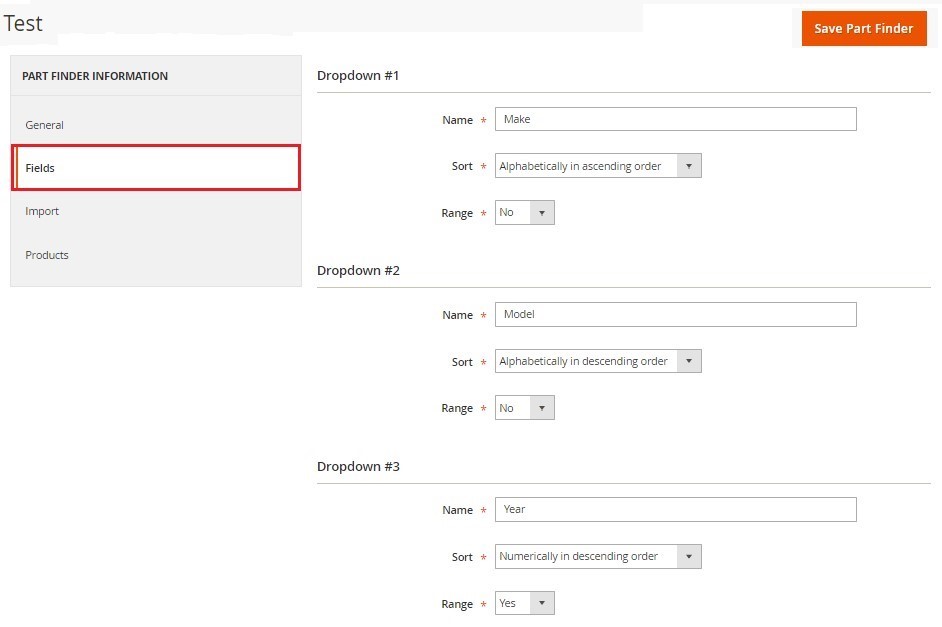This screenshot has width=942, height=627.
Task: Click the Part Finder Information panel header
Action: pyautogui.click(x=95, y=76)
